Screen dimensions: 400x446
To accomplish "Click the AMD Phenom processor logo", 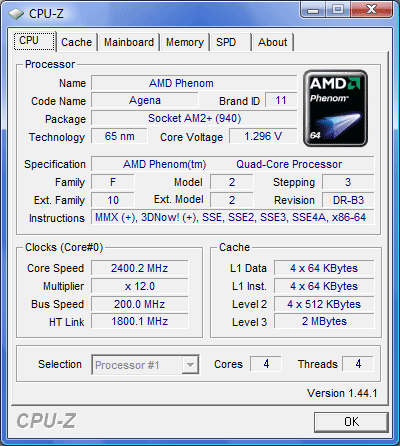I will (335, 108).
